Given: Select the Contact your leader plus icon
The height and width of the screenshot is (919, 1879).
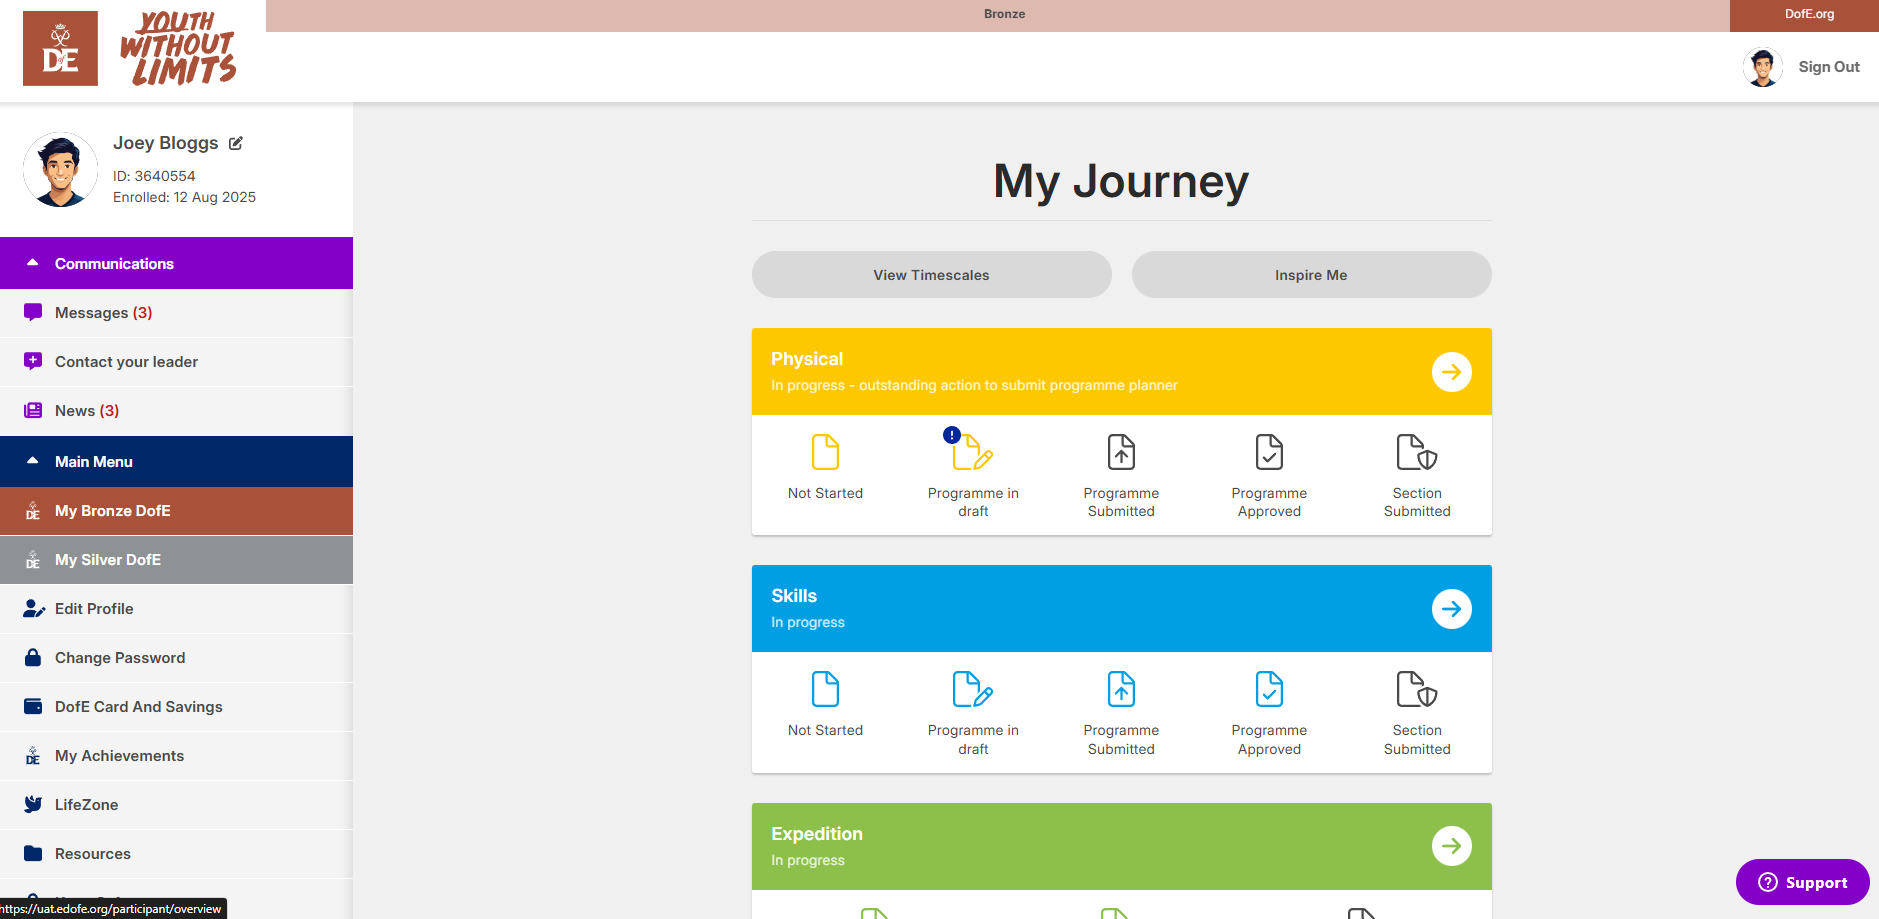Looking at the screenshot, I should [33, 361].
